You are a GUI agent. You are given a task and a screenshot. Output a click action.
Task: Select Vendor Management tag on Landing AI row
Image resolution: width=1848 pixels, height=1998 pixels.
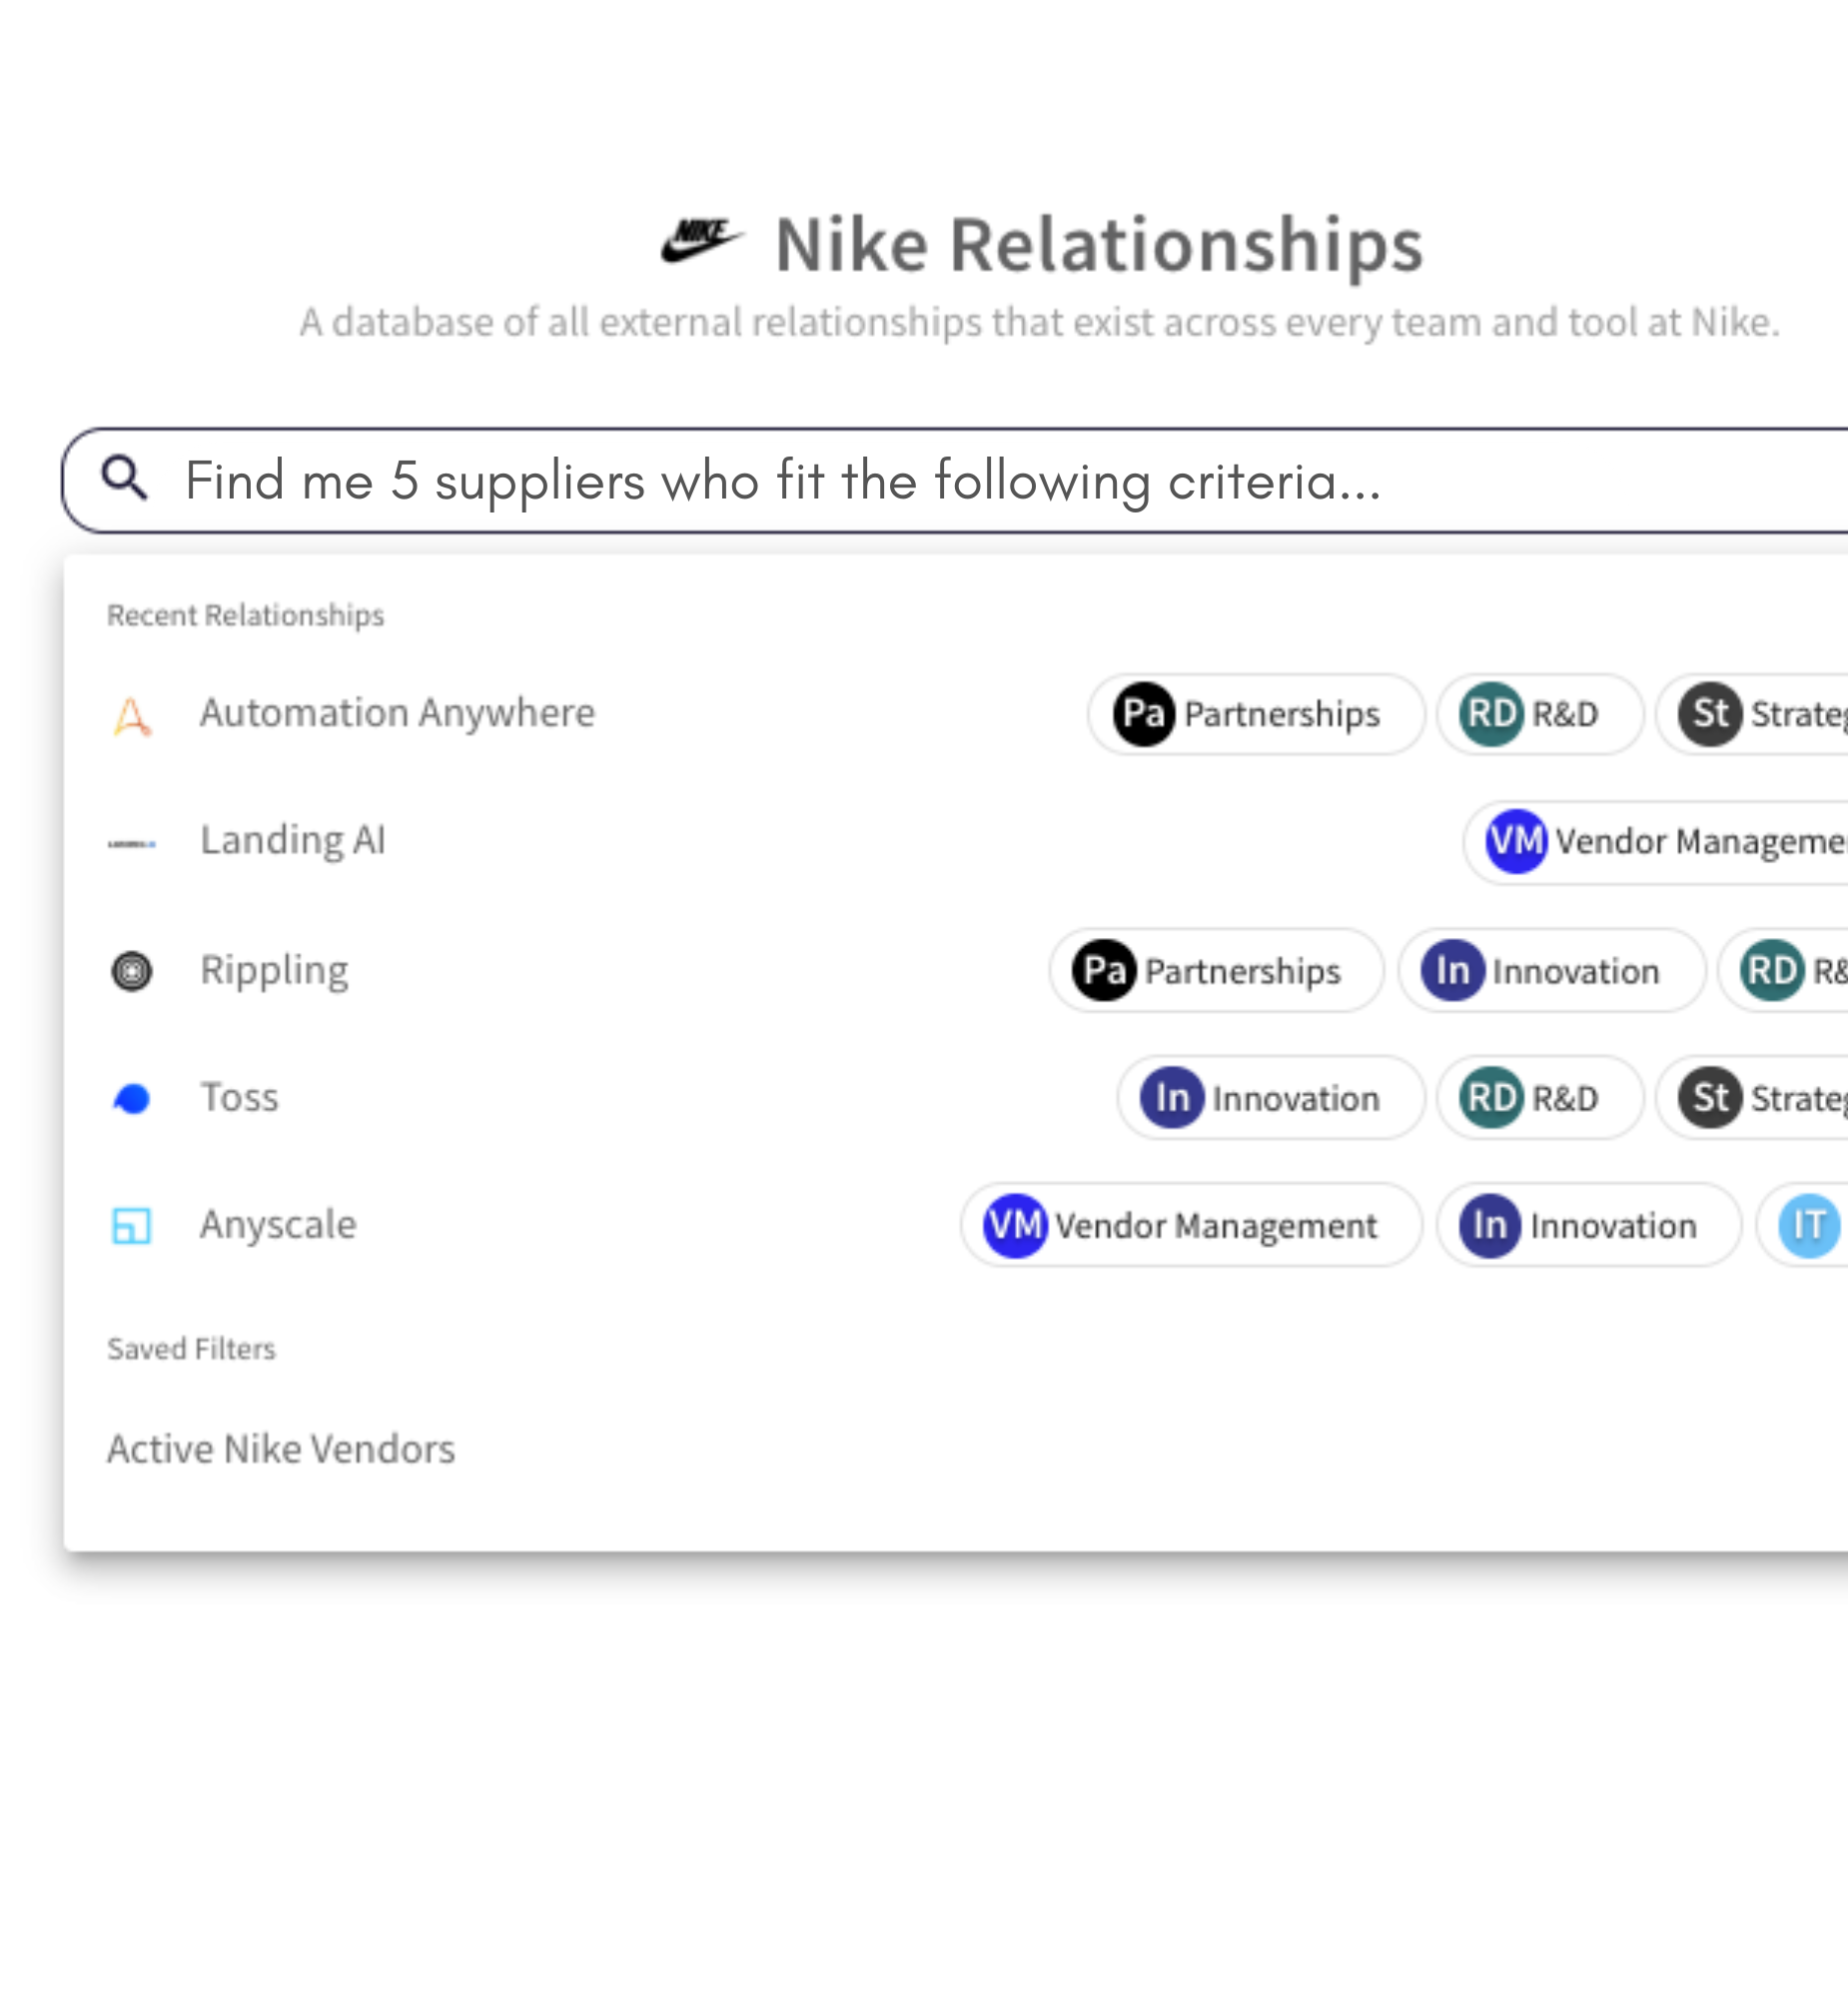coord(1655,842)
